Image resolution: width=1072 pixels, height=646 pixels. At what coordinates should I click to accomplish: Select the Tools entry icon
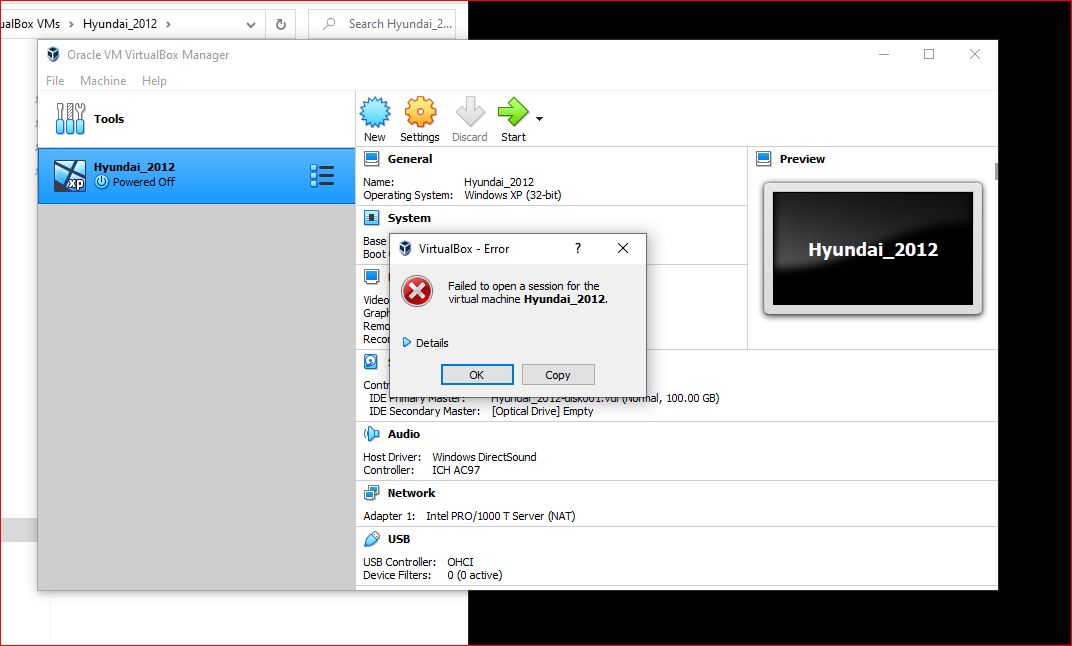[70, 119]
